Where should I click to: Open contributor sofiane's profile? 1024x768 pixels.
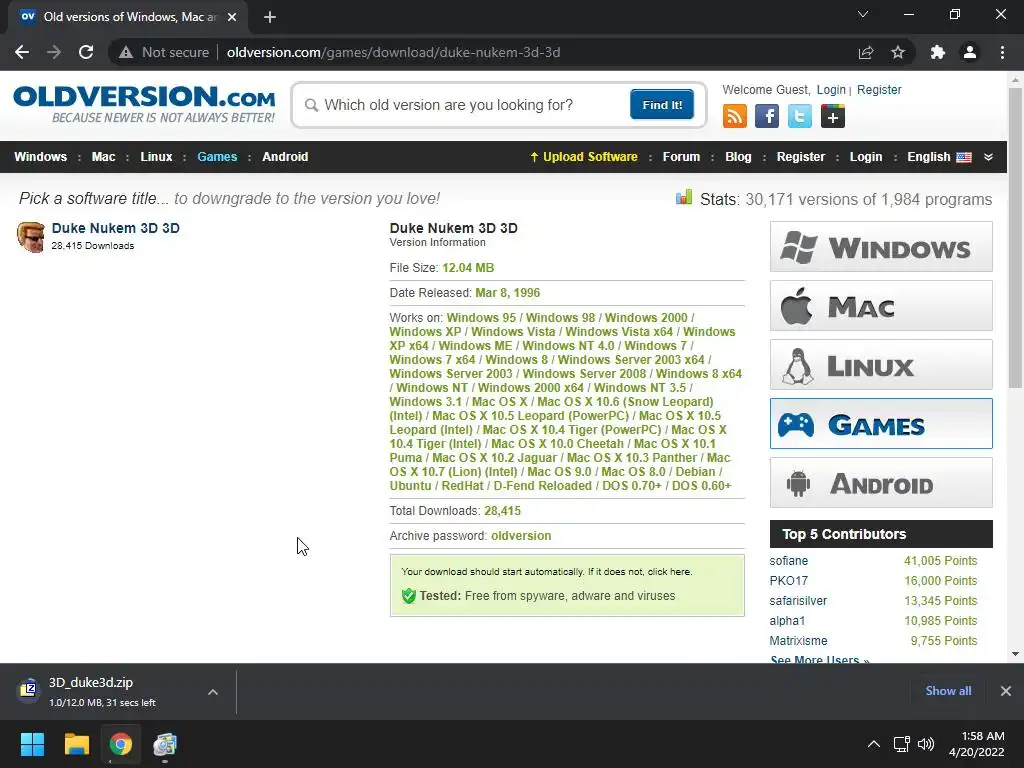pyautogui.click(x=788, y=561)
